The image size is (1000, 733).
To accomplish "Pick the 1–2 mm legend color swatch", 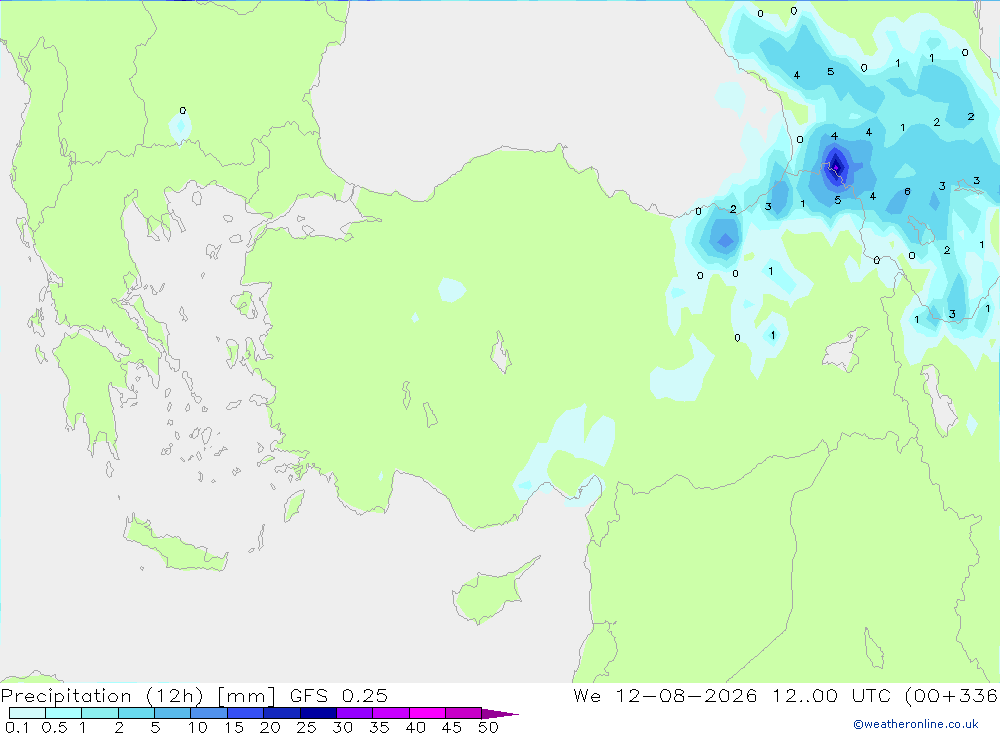I will pos(100,713).
